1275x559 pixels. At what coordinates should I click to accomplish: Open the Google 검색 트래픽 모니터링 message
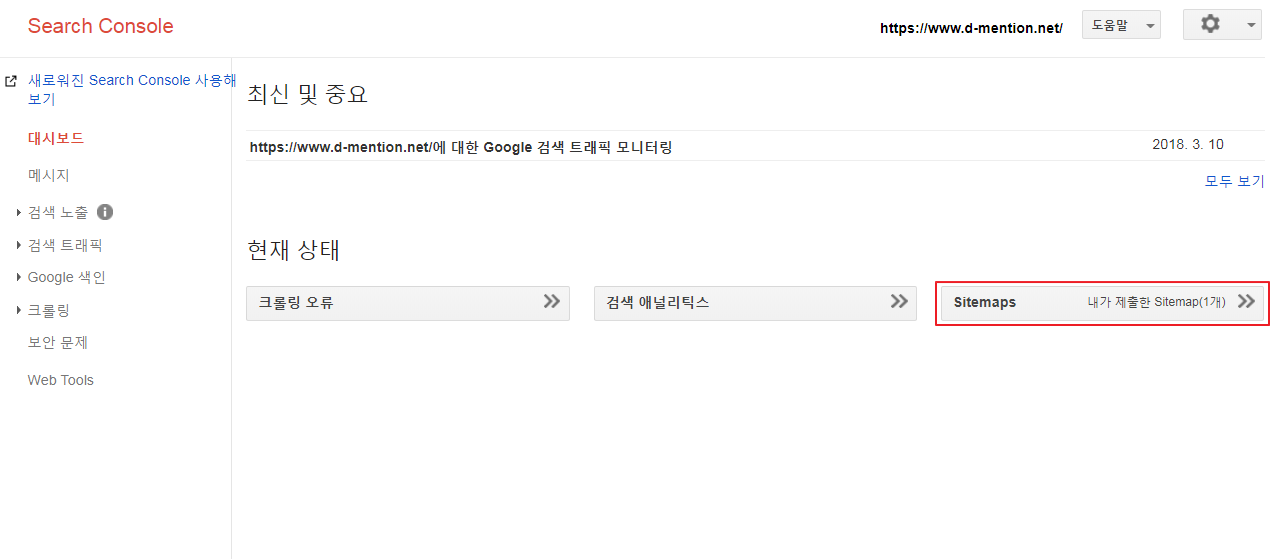pos(461,147)
